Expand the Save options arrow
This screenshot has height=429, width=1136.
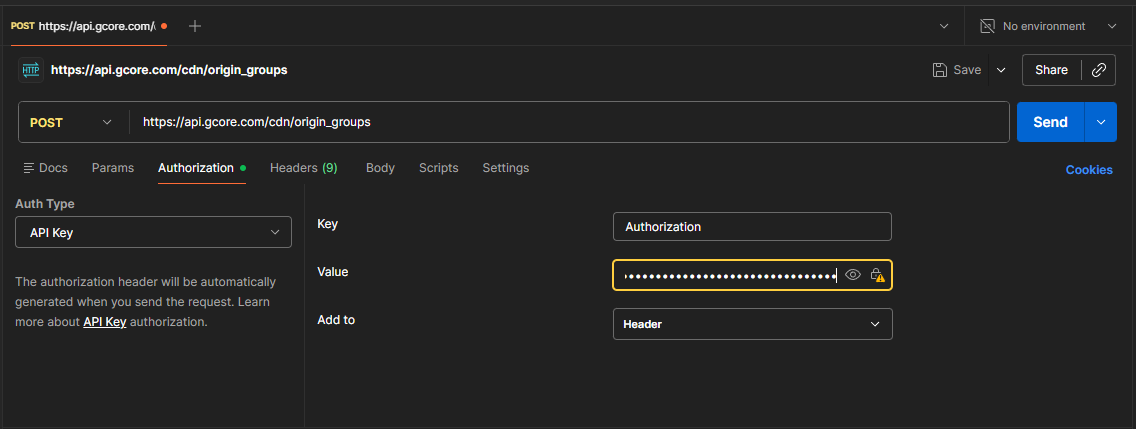pyautogui.click(x=1001, y=70)
